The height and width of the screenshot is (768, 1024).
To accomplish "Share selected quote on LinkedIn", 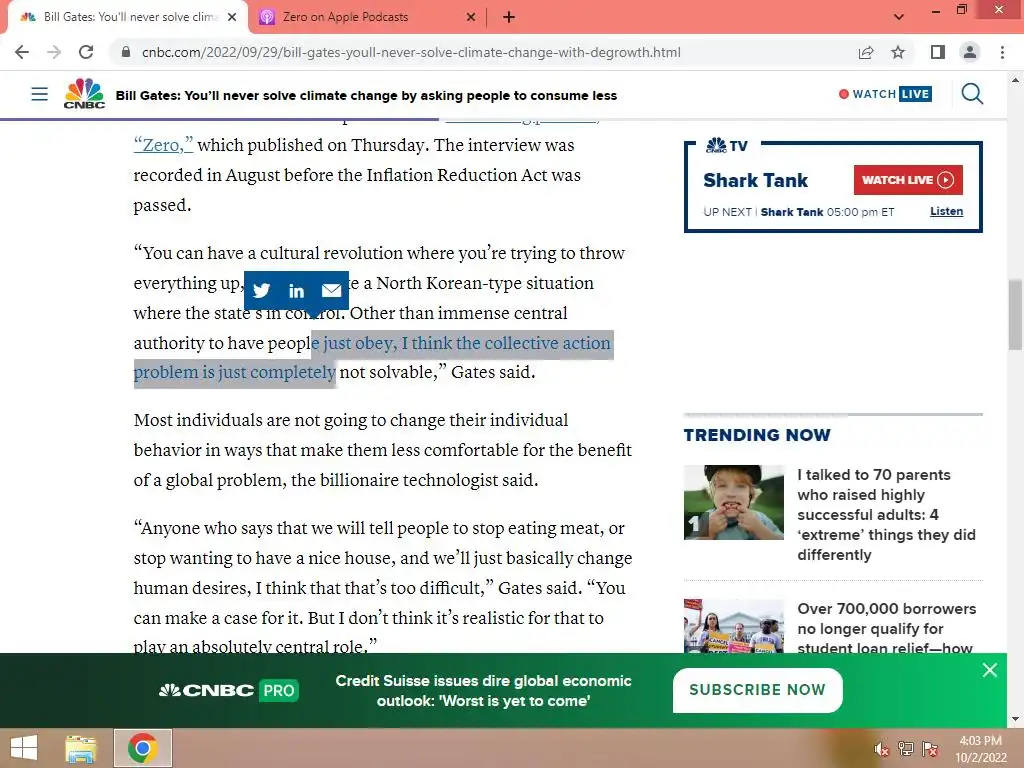I will pyautogui.click(x=296, y=290).
